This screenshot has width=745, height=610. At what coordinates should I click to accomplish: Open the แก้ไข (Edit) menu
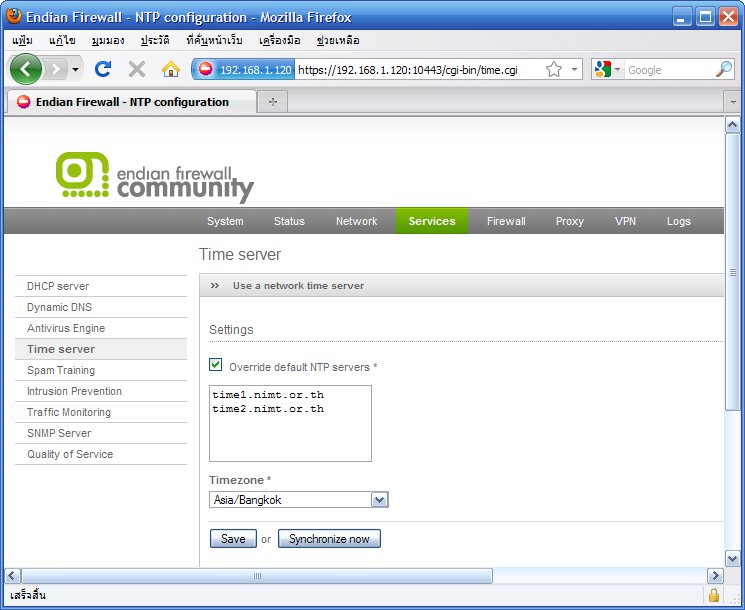click(x=62, y=40)
